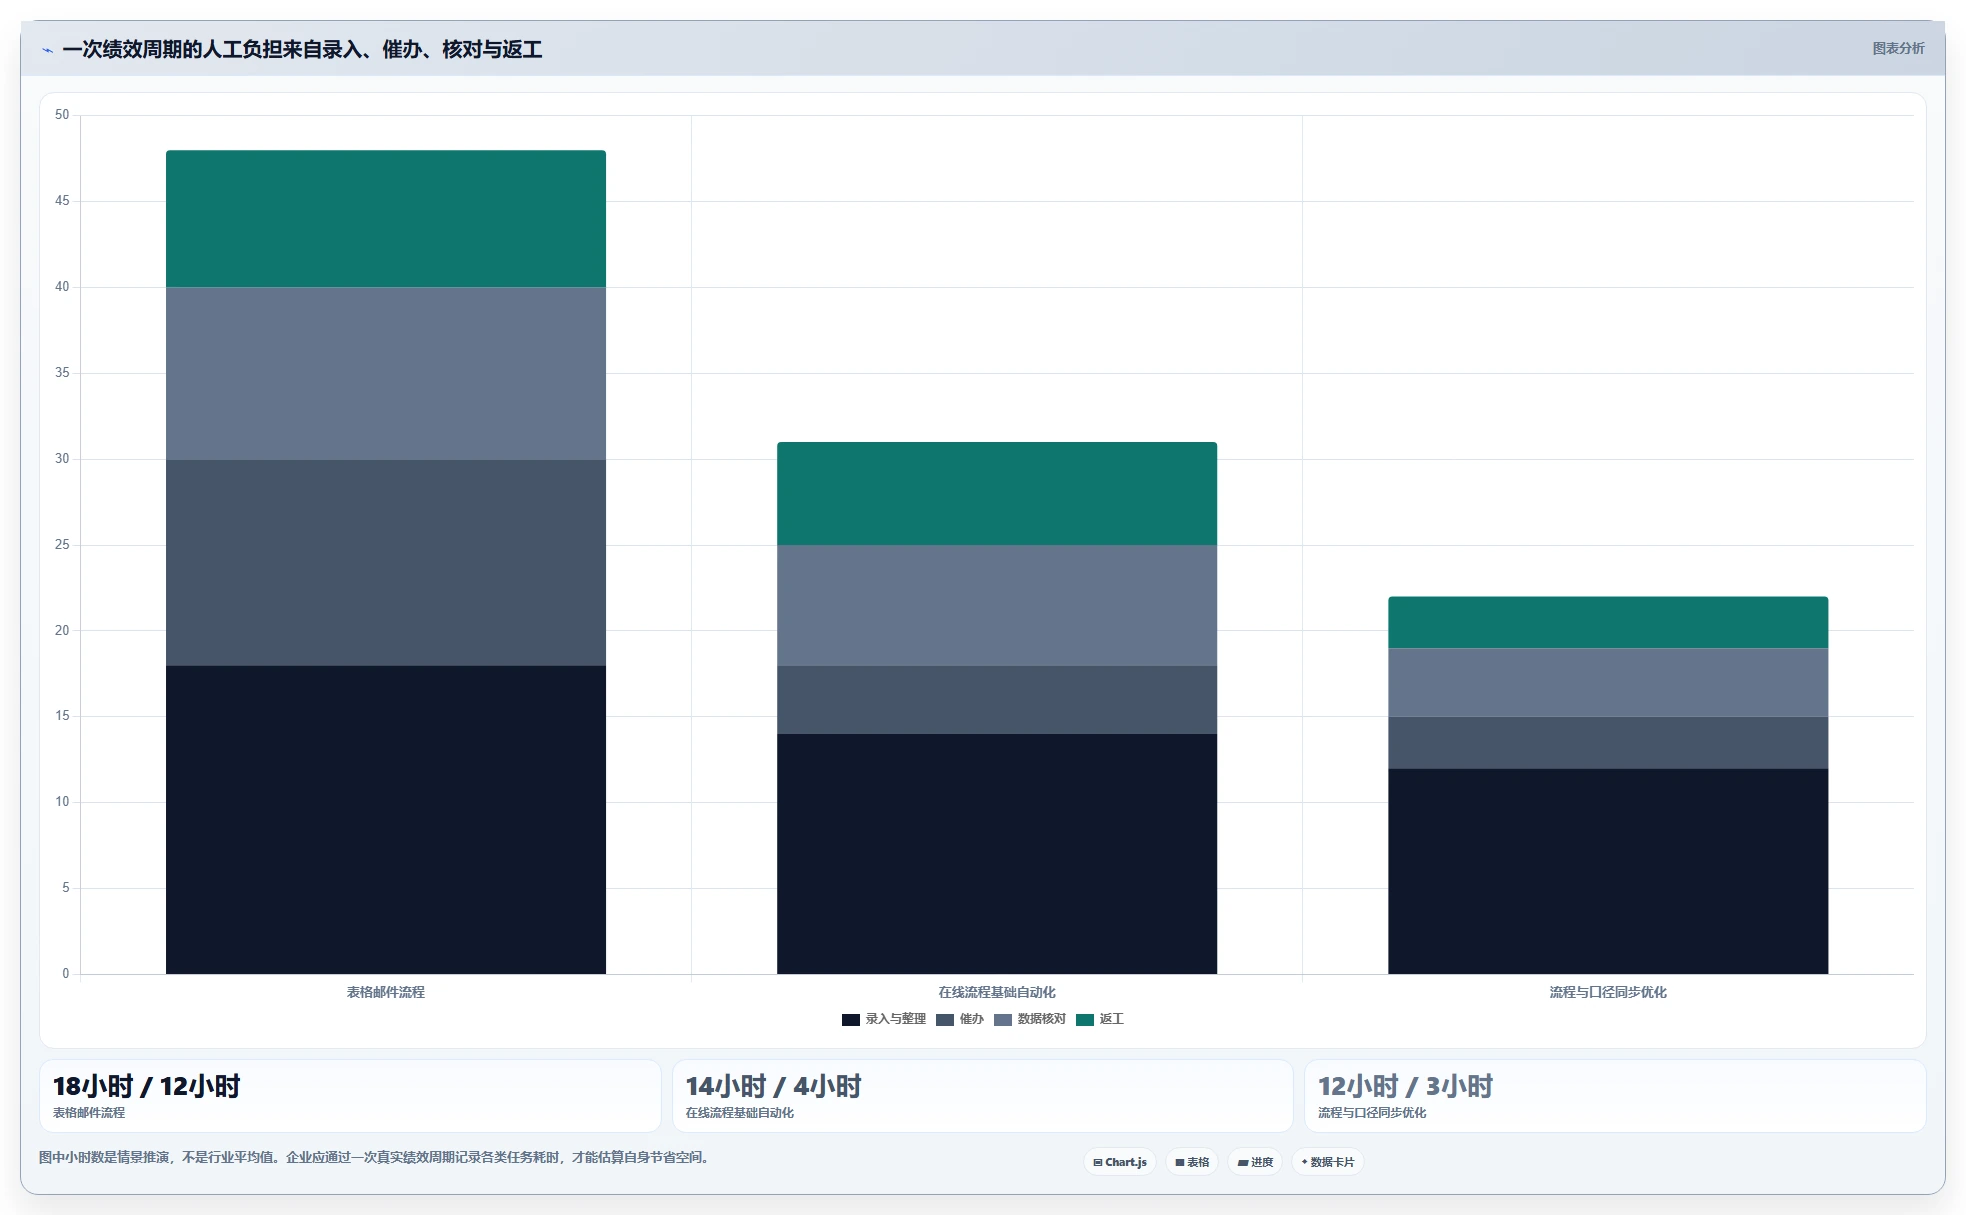Click the 流程与口径同步优化 caption in third data card
This screenshot has width=1966, height=1215.
1372,1112
